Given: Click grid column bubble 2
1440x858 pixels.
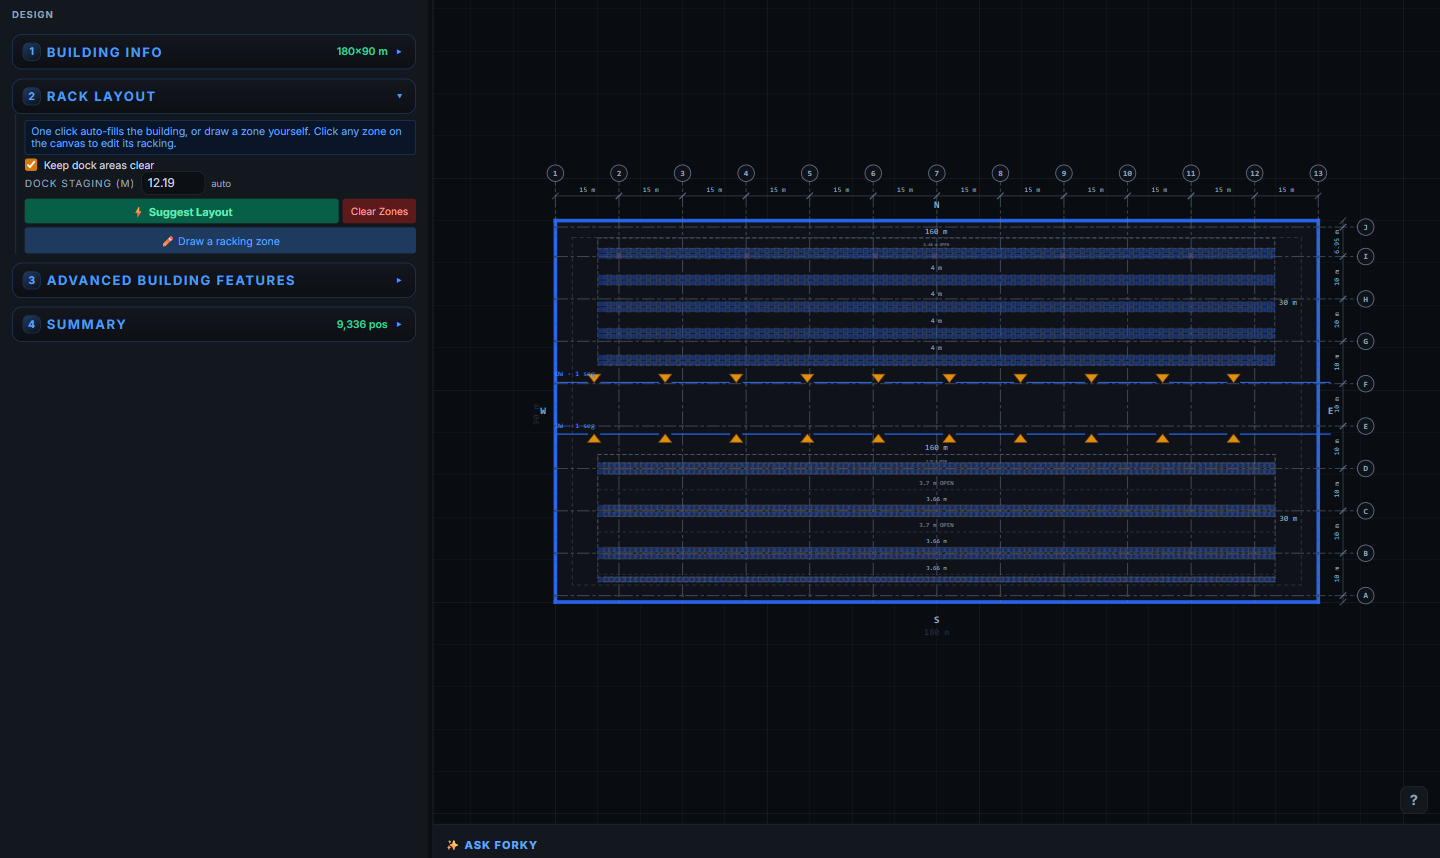Looking at the screenshot, I should [x=619, y=173].
